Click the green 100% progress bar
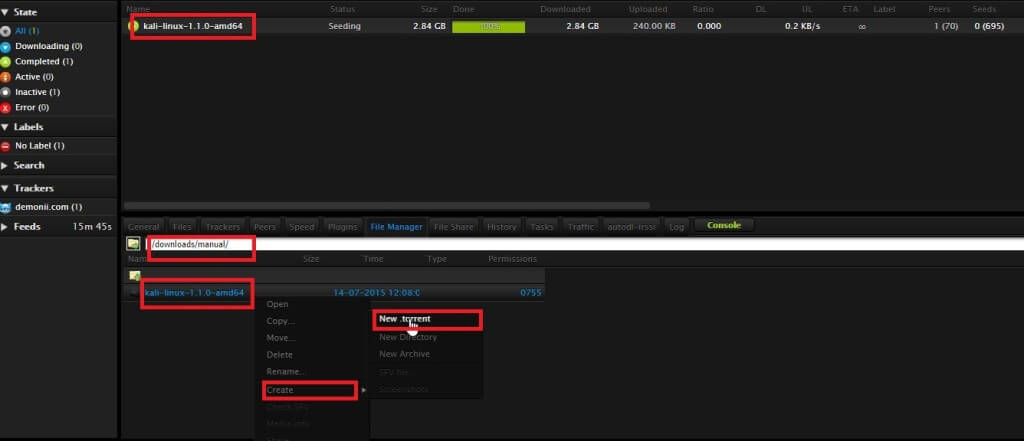This screenshot has height=441, width=1024. coord(488,26)
